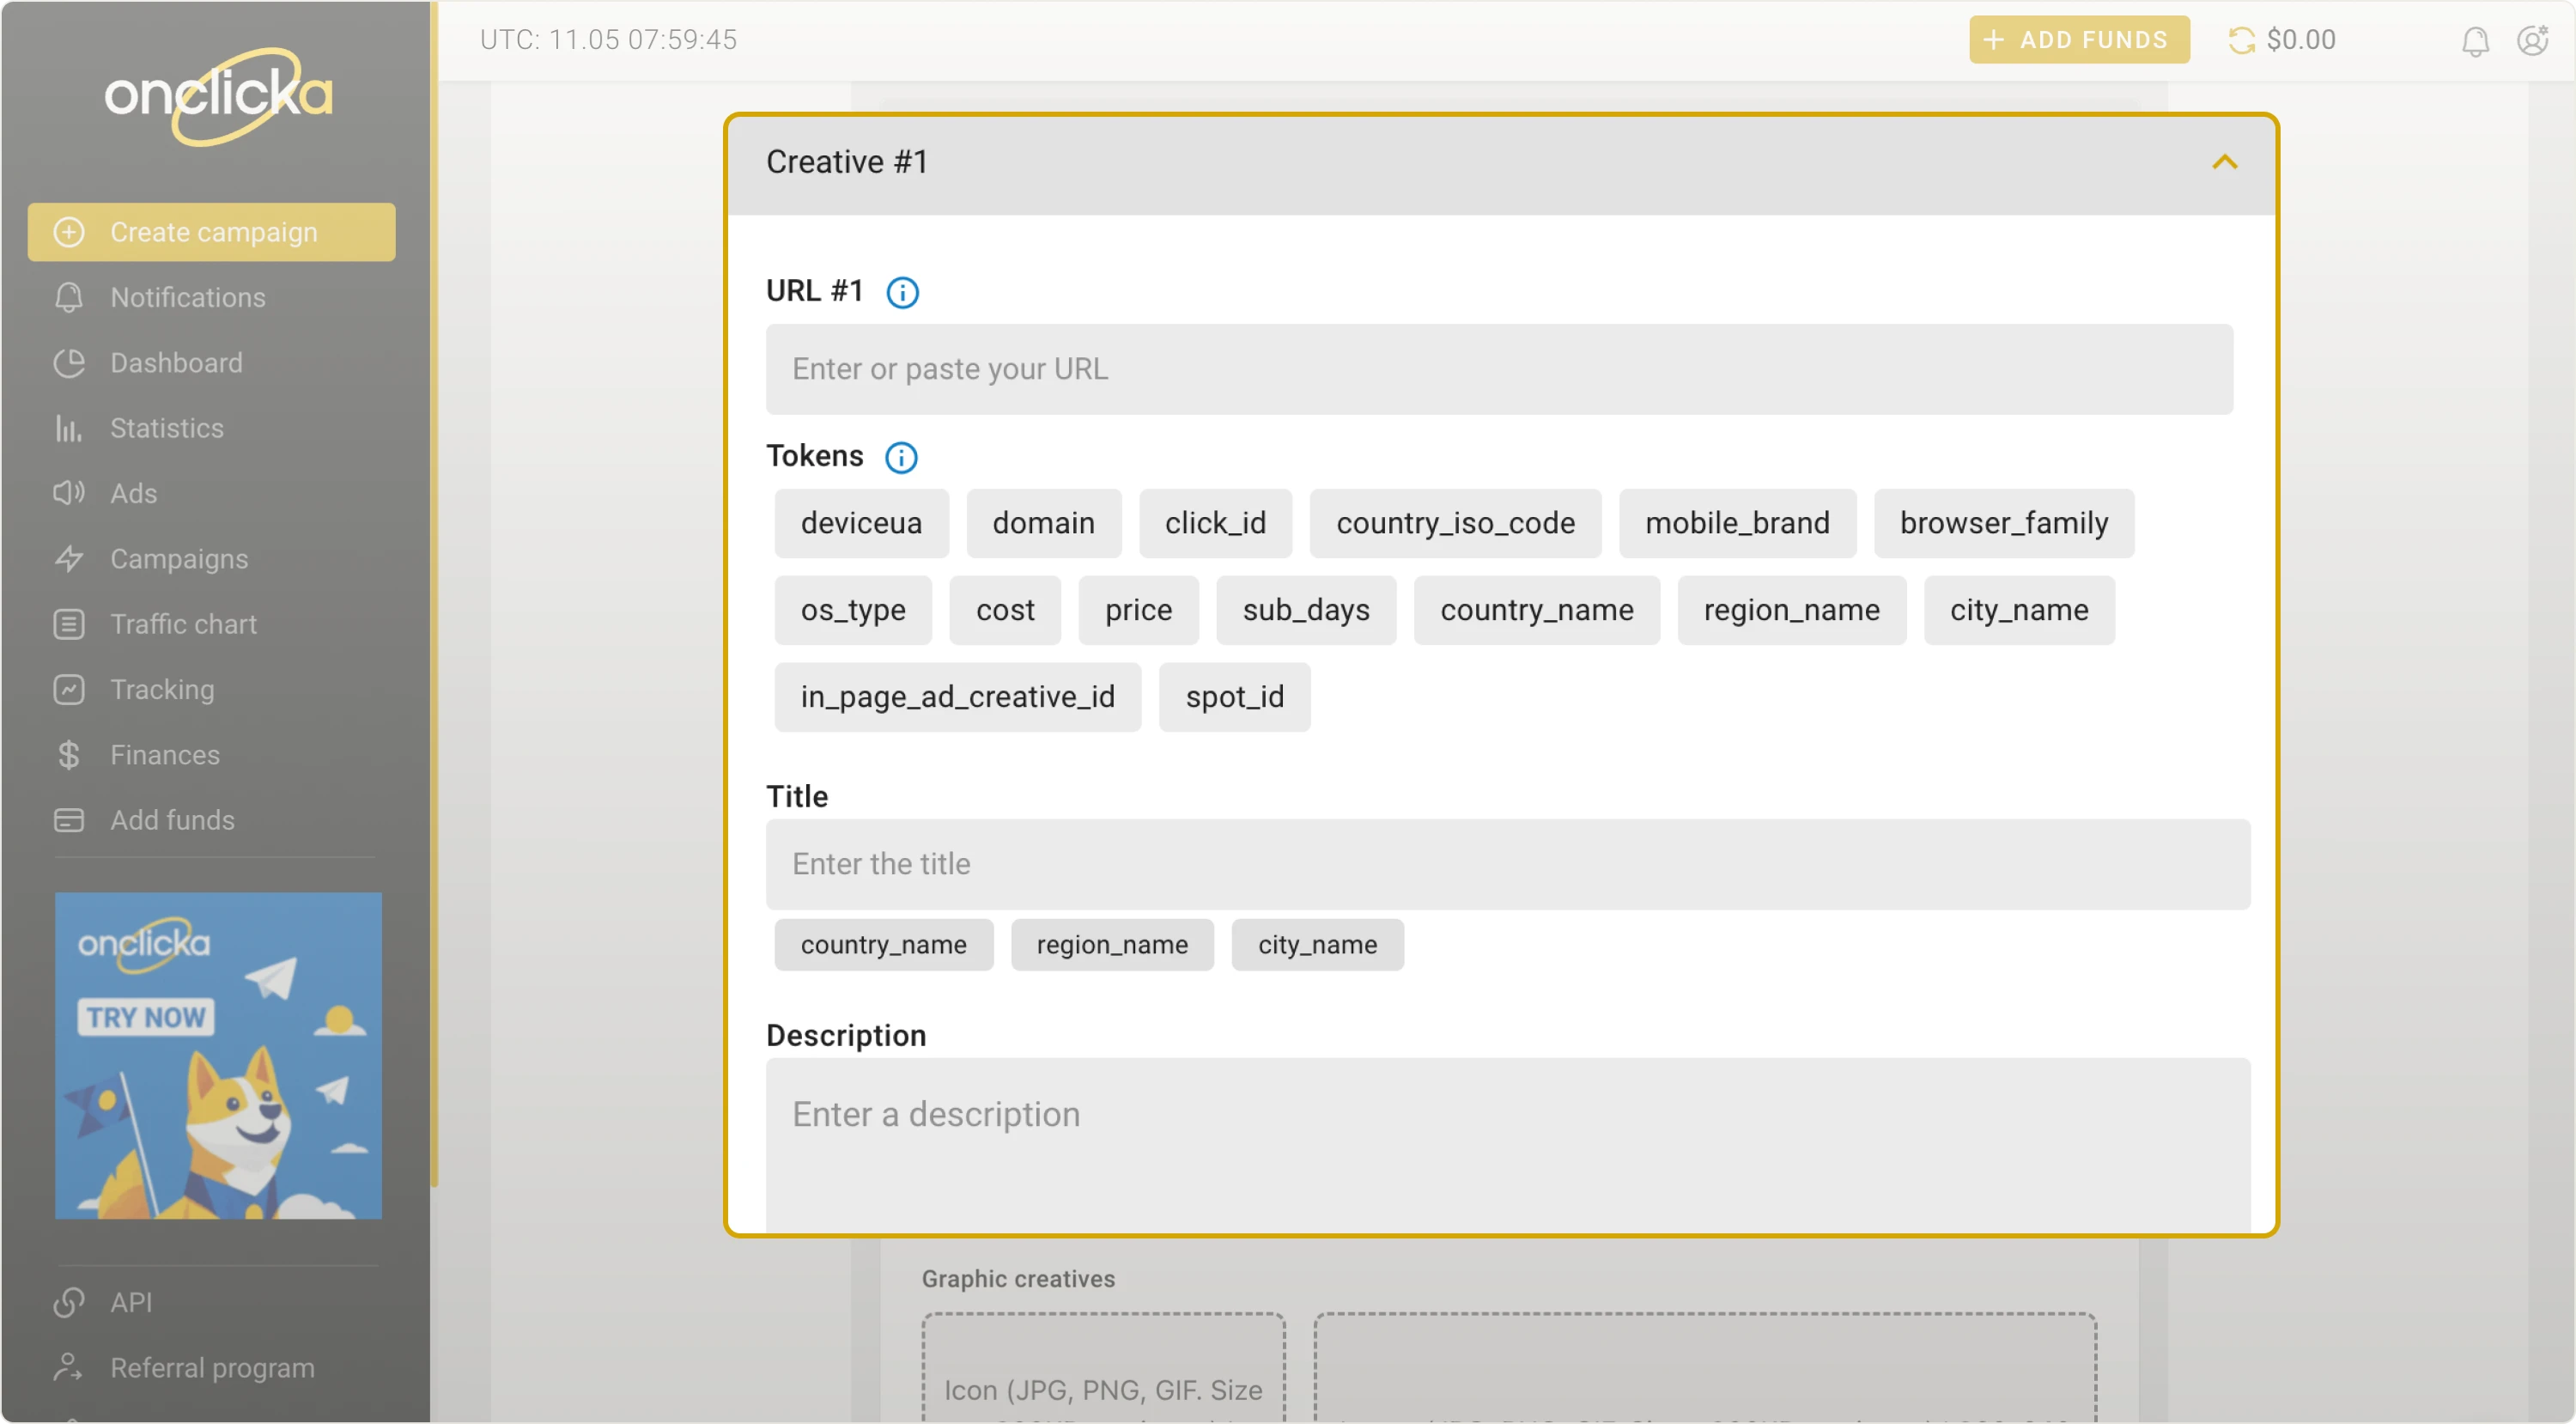Open the Tracking menu item
The width and height of the screenshot is (2576, 1424).
[162, 689]
